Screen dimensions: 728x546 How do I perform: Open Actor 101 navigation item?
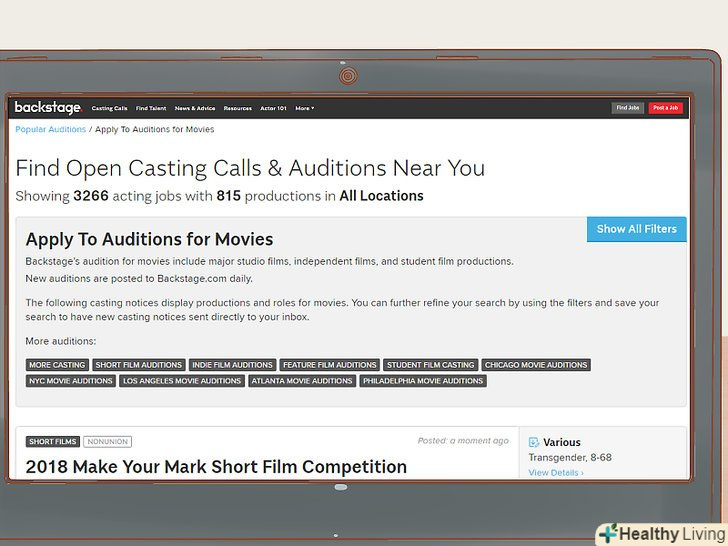[274, 108]
